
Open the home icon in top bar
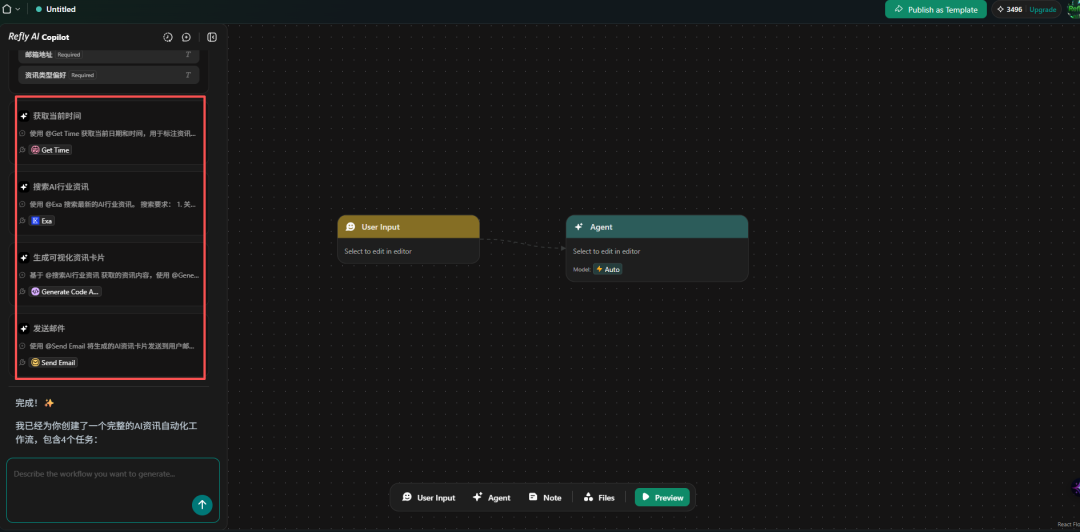pyautogui.click(x=8, y=9)
